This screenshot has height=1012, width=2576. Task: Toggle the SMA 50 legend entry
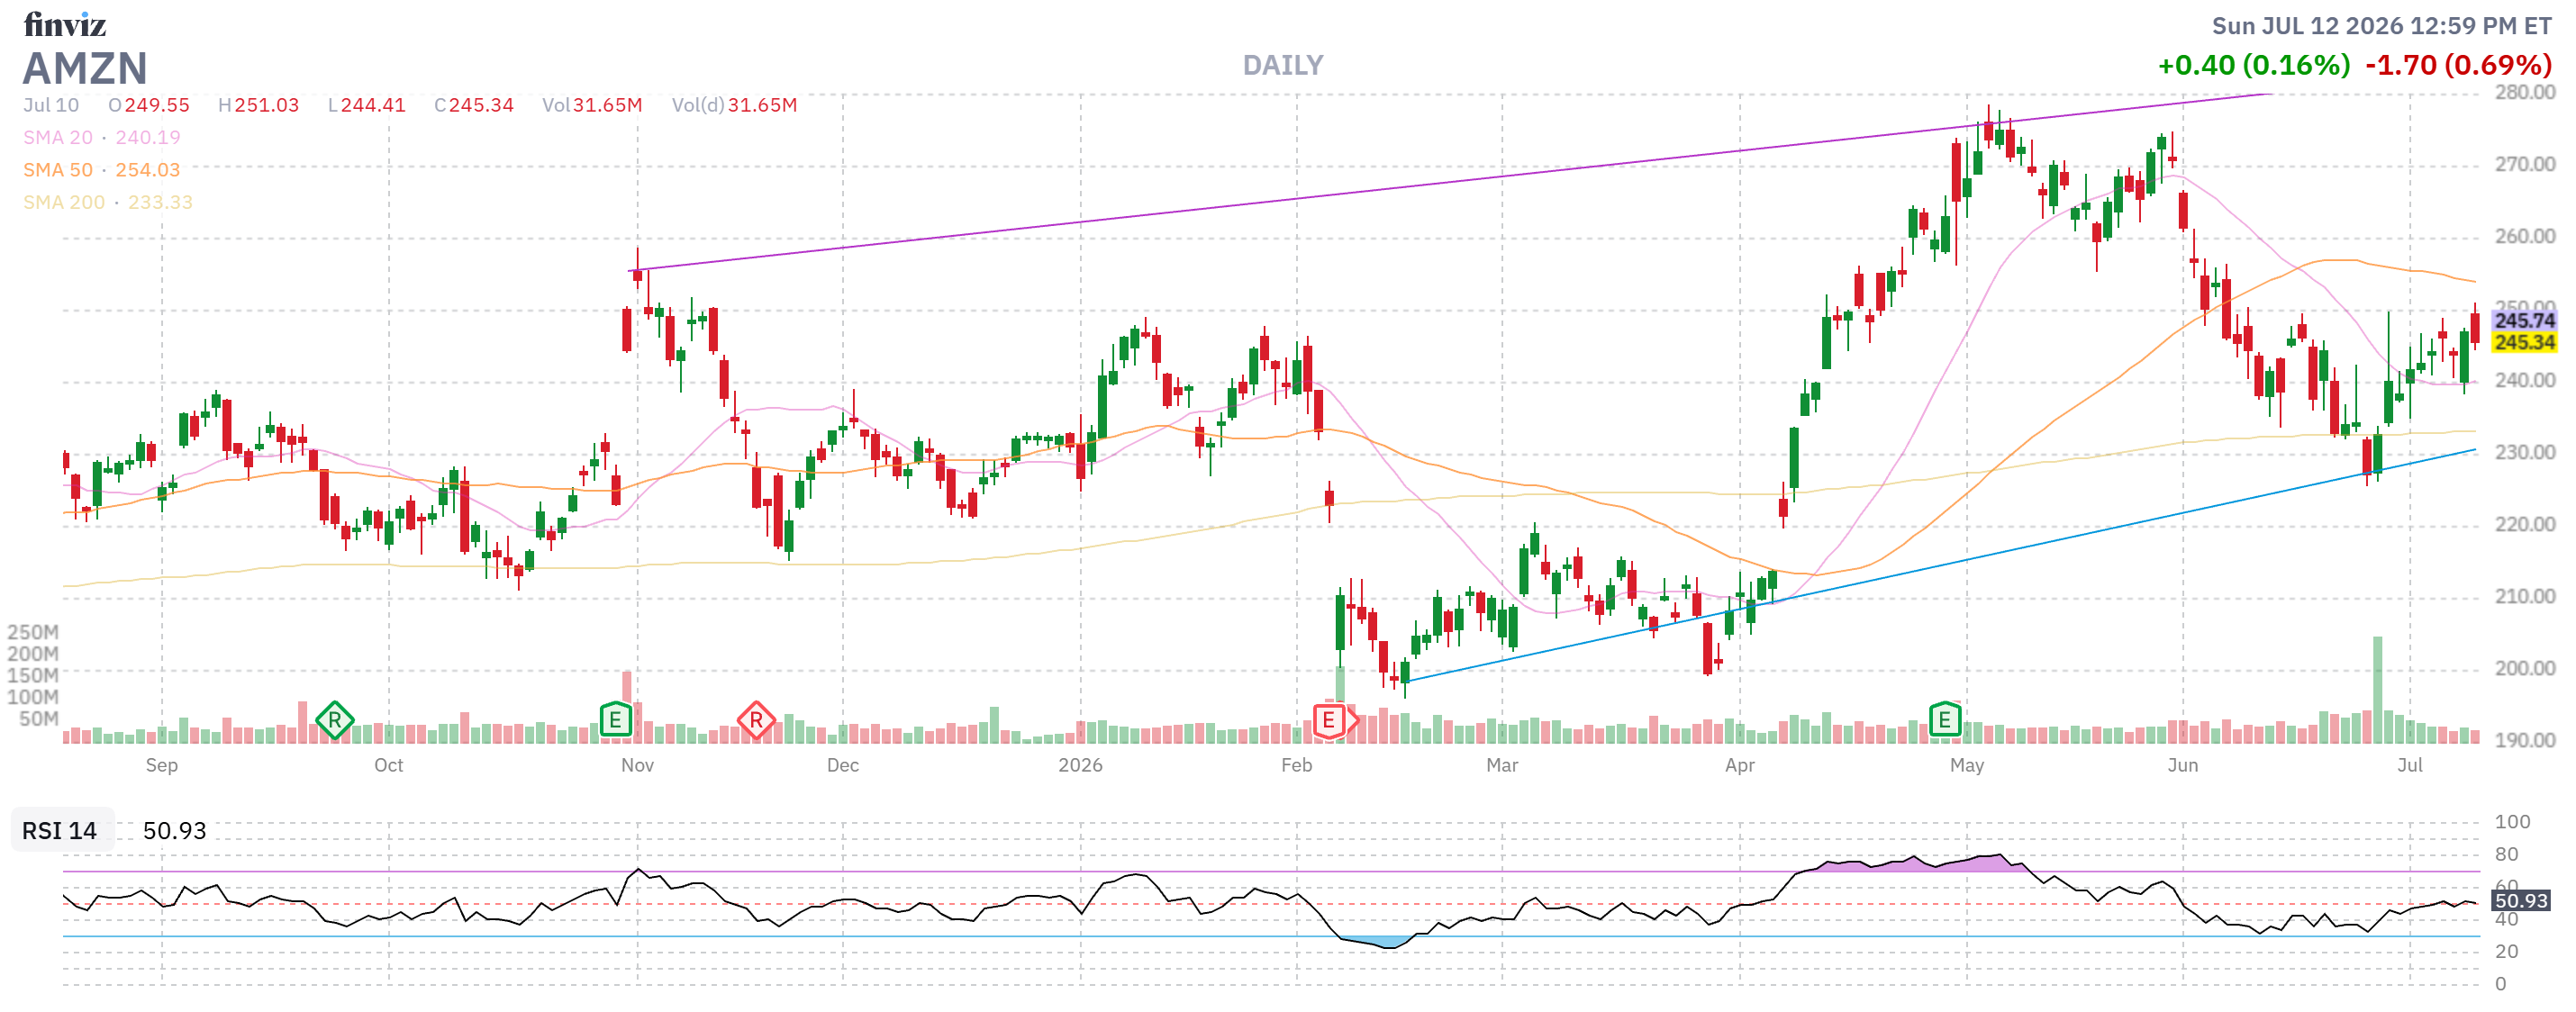click(x=102, y=170)
